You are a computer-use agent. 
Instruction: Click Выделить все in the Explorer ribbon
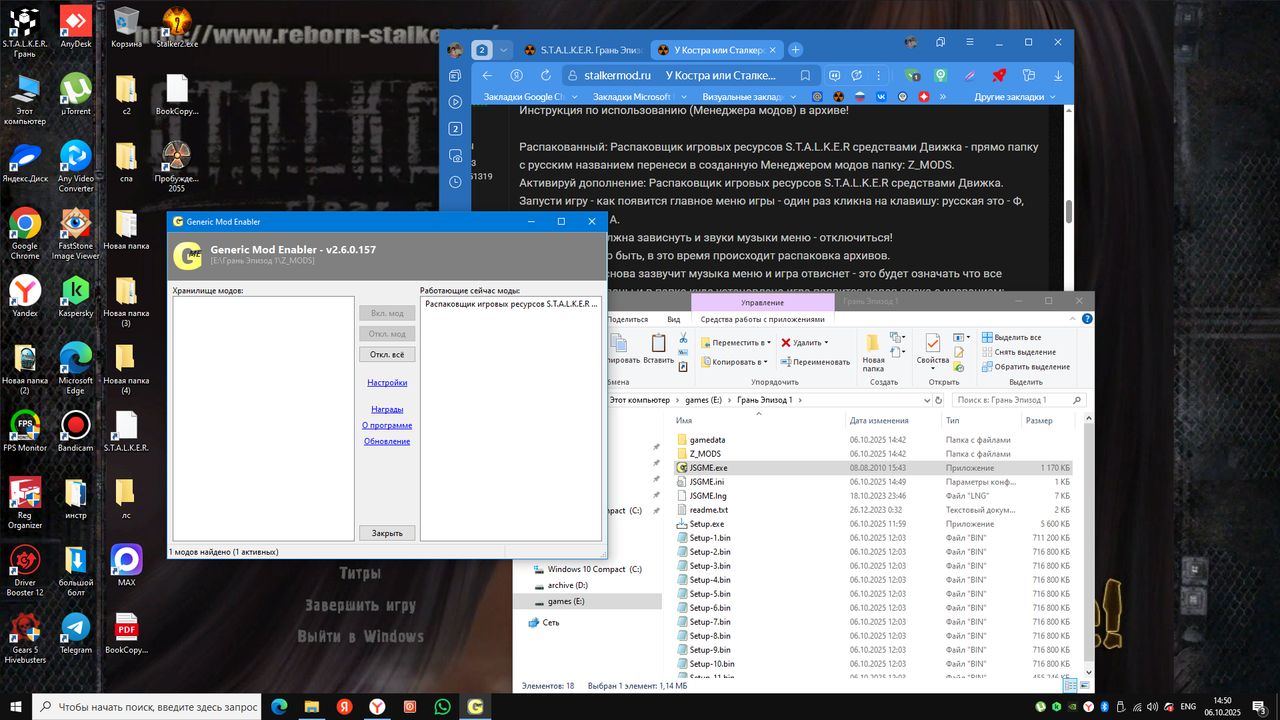pos(1011,338)
